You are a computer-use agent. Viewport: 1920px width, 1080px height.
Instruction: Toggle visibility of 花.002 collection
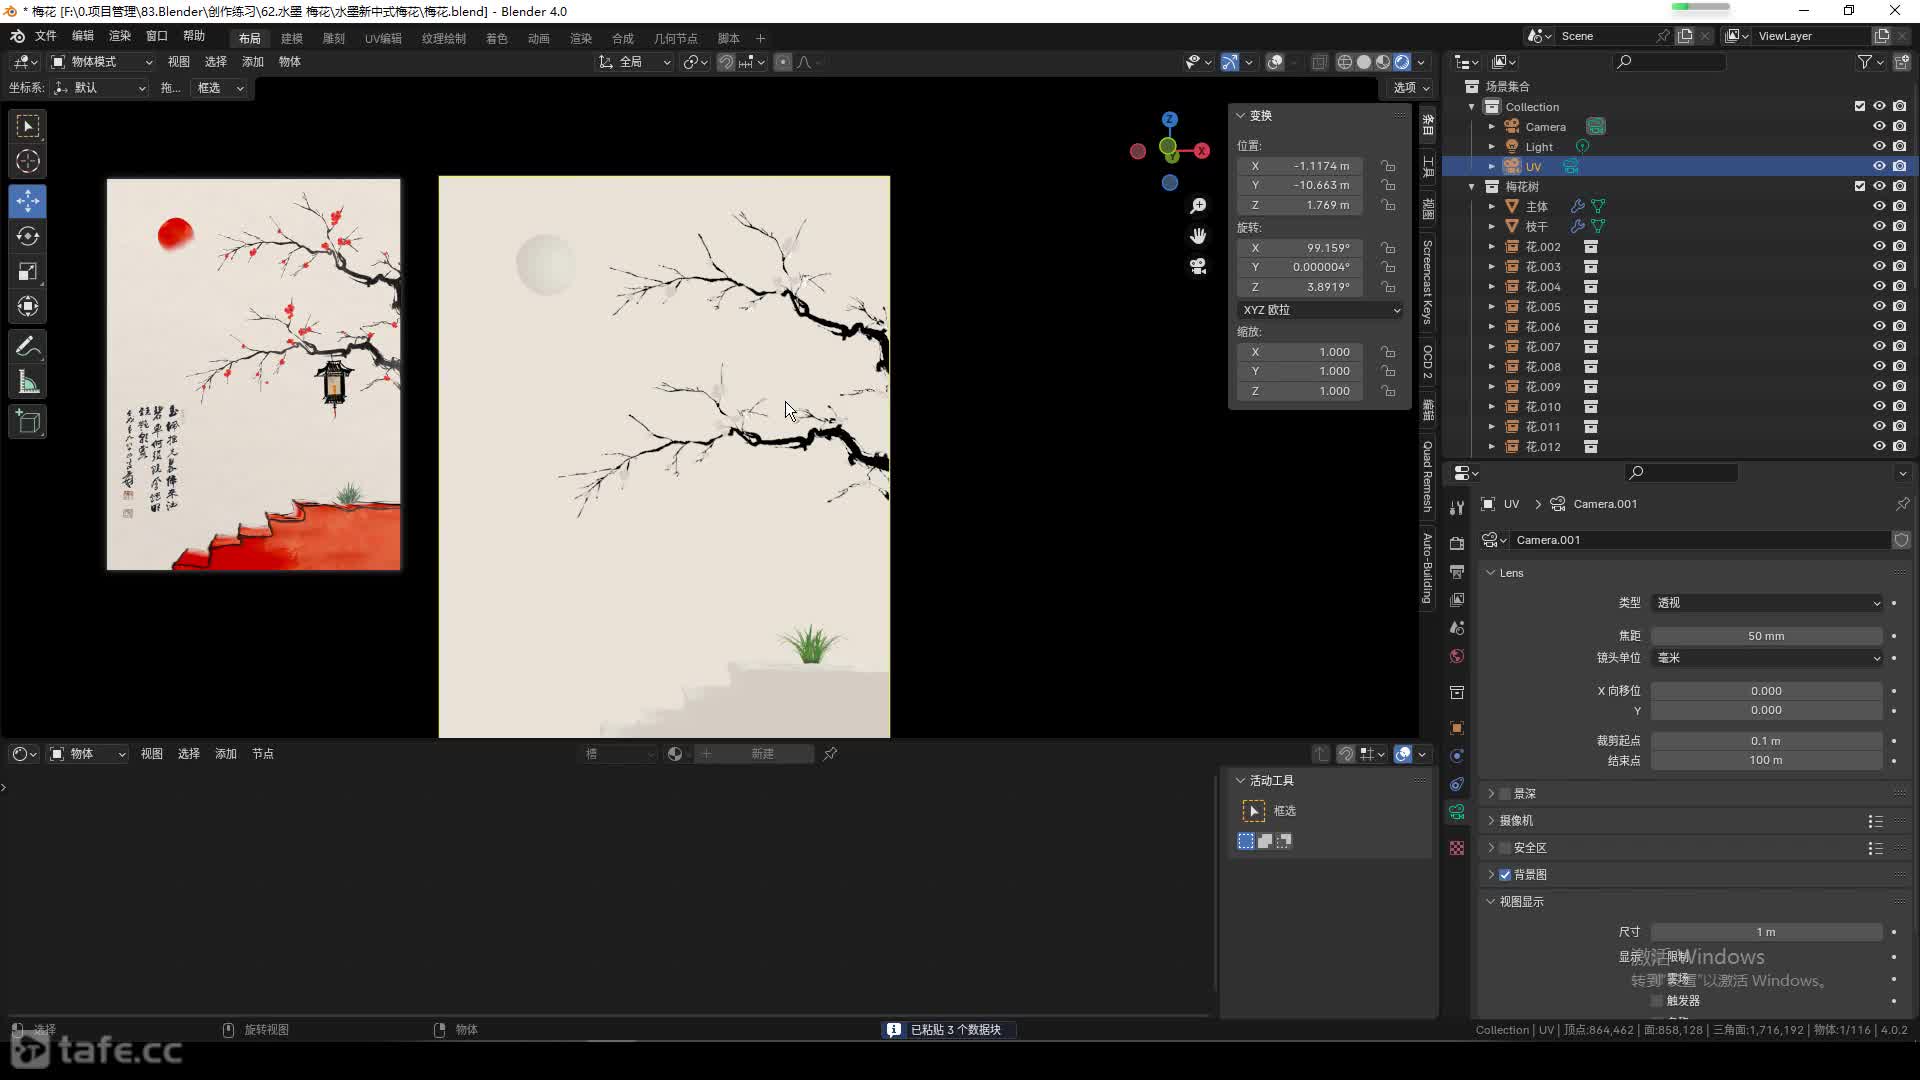click(x=1879, y=247)
